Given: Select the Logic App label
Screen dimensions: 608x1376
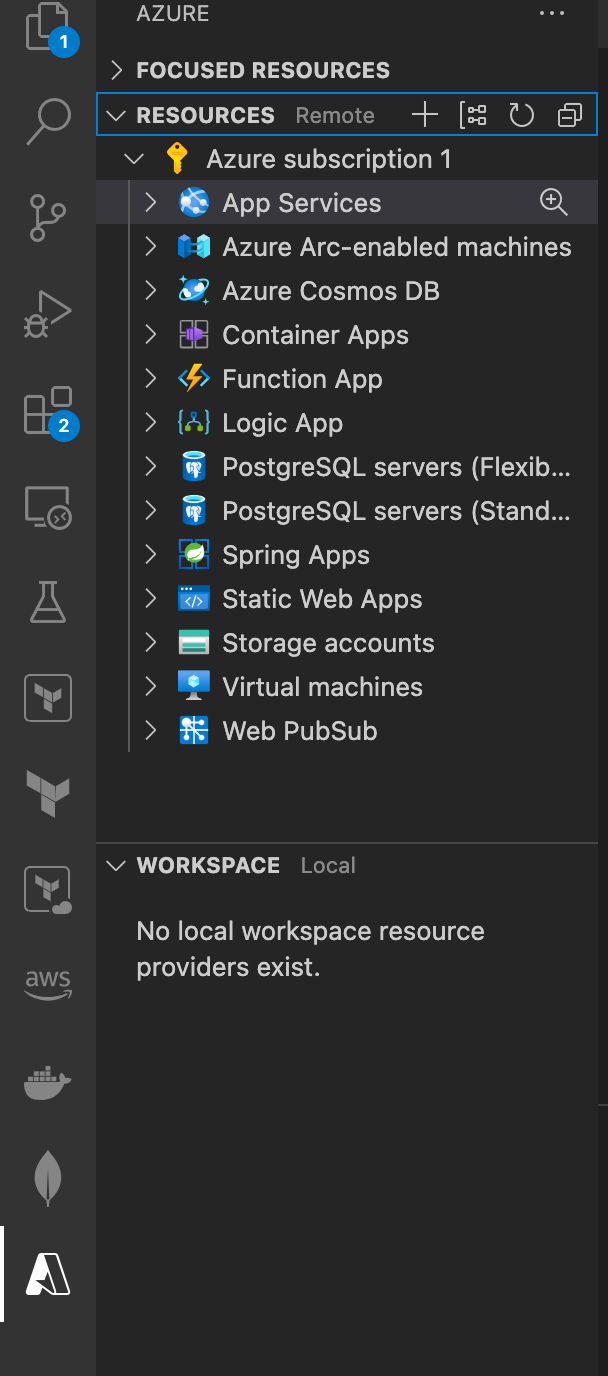Looking at the screenshot, I should (282, 424).
